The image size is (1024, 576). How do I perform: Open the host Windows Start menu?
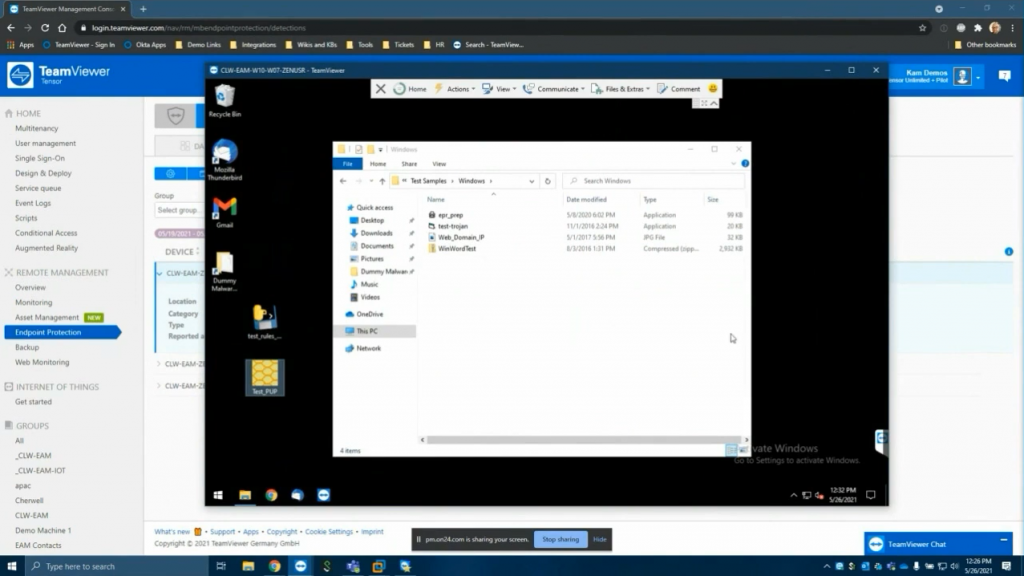11,566
